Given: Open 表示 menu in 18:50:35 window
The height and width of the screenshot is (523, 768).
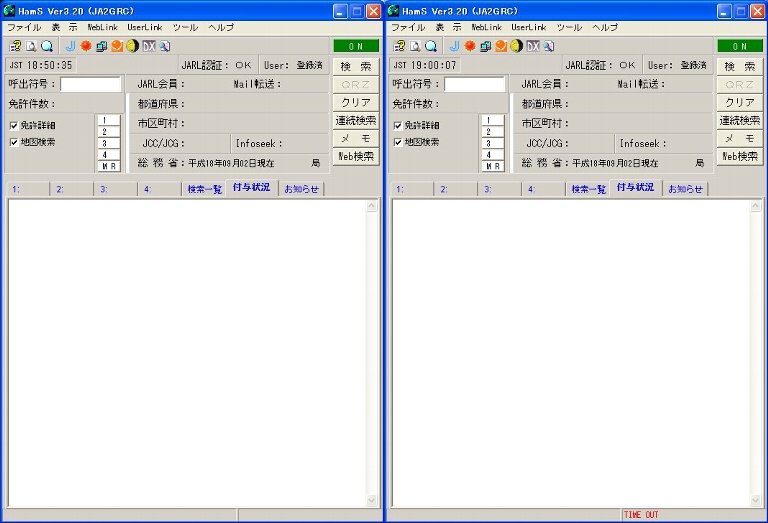Looking at the screenshot, I should point(65,27).
